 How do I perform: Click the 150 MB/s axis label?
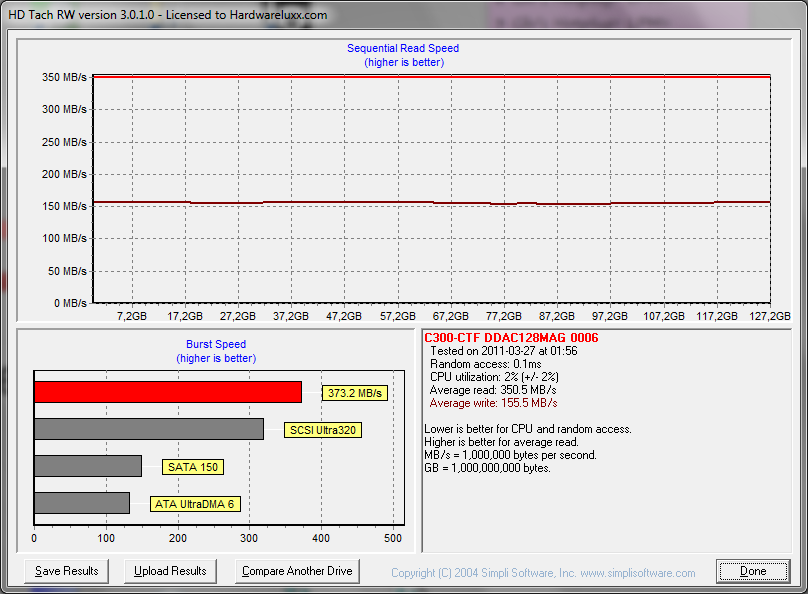coord(64,206)
